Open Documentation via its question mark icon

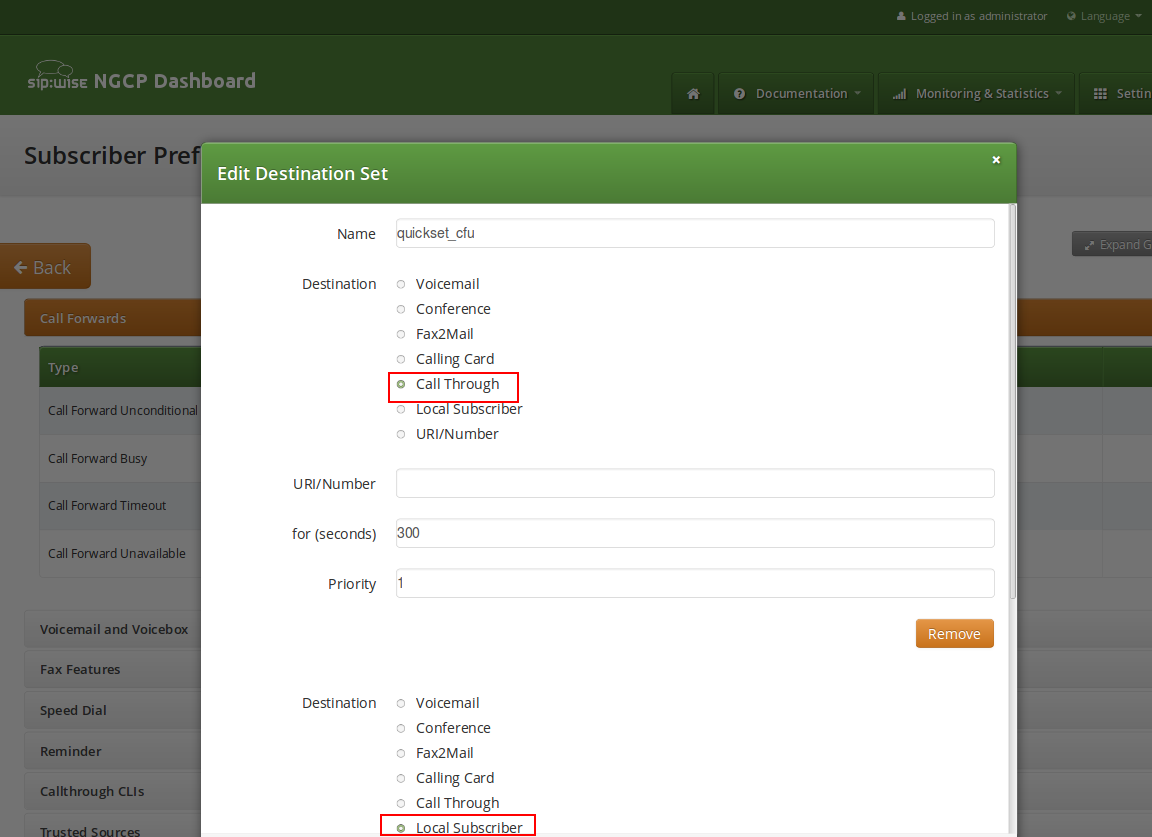(740, 93)
